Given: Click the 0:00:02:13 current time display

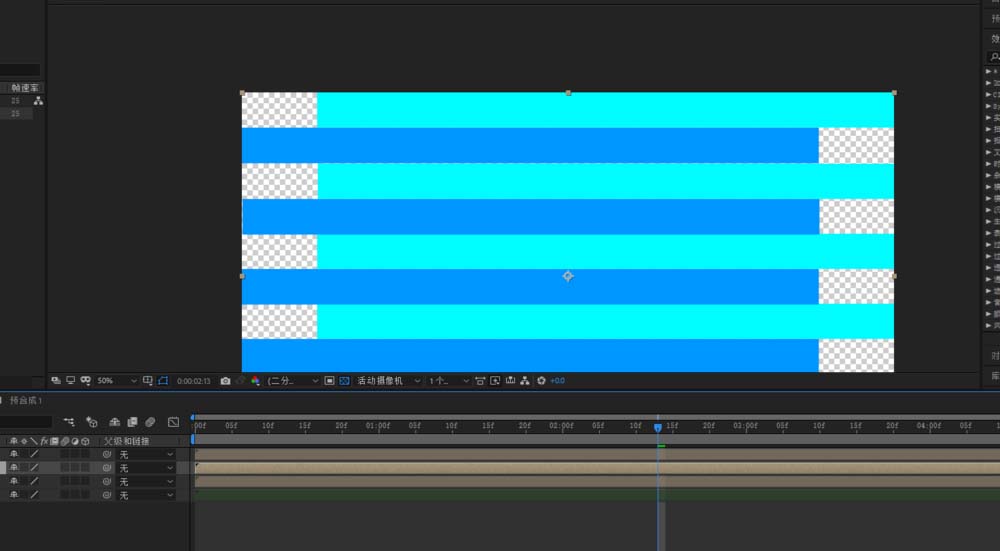Looking at the screenshot, I should coord(194,381).
